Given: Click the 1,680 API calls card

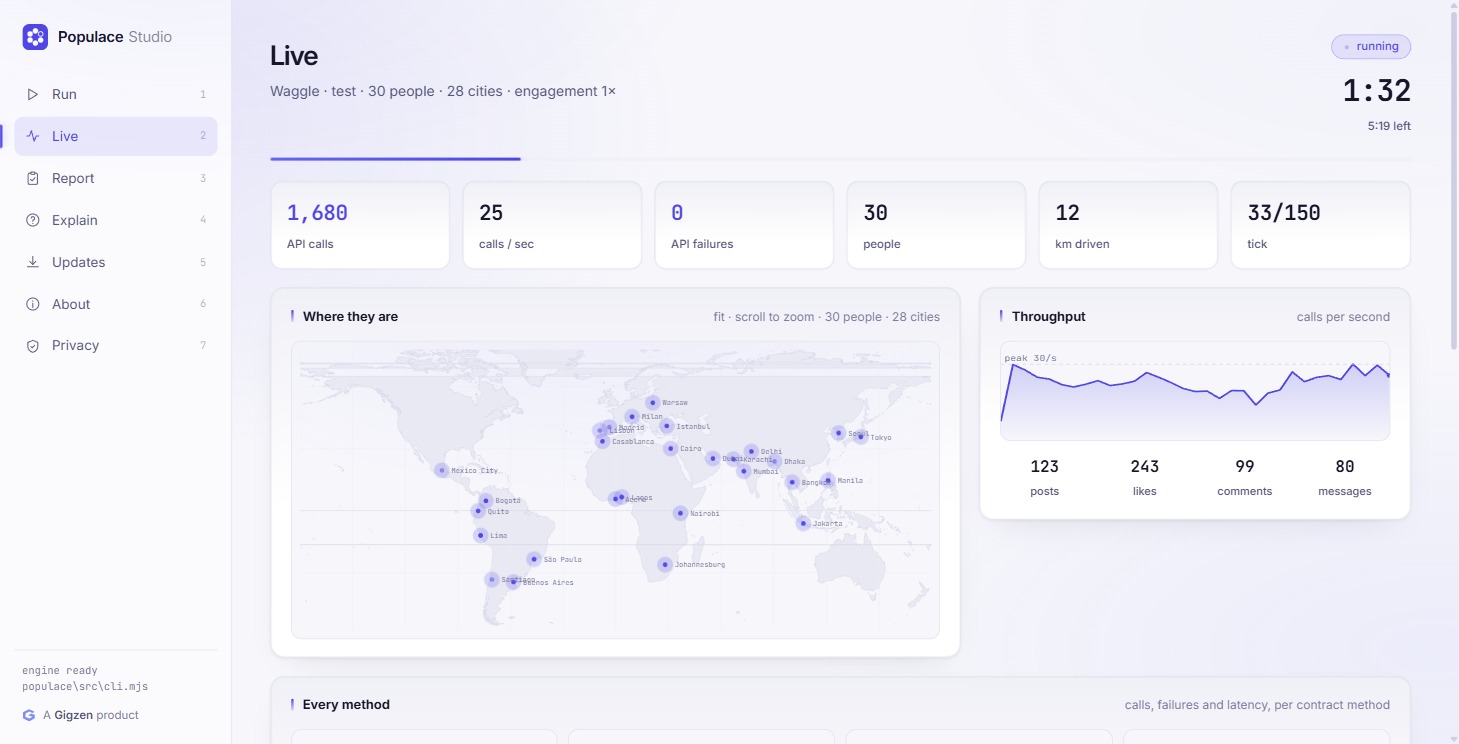Looking at the screenshot, I should 360,225.
